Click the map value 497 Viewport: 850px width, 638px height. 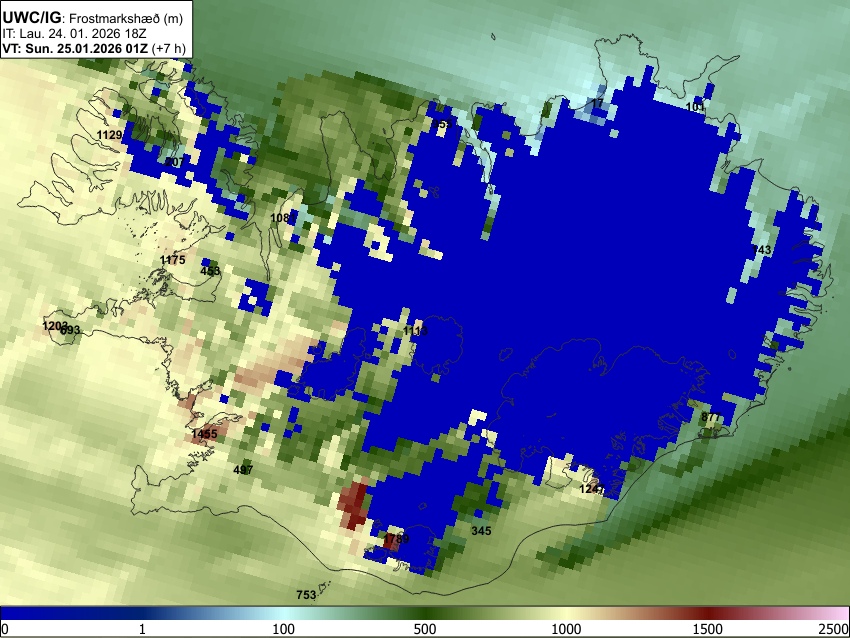click(x=243, y=469)
